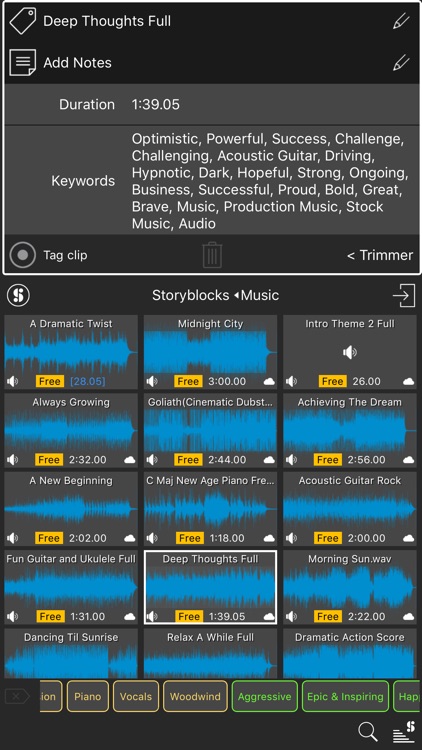This screenshot has width=422, height=750.
Task: Edit the clip name with pencil icon
Action: click(401, 22)
